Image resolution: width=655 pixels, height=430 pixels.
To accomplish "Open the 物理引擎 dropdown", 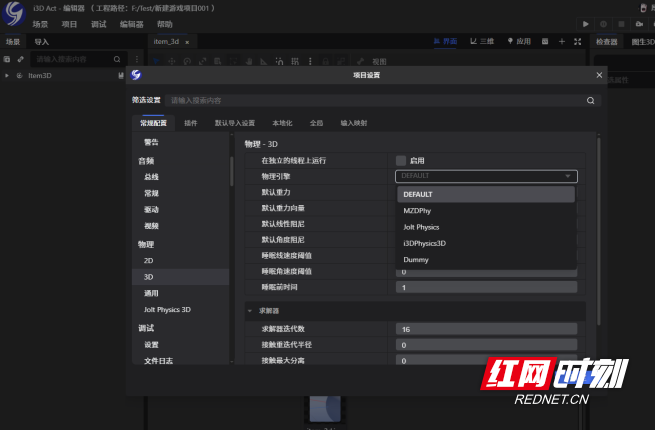I will click(486, 176).
